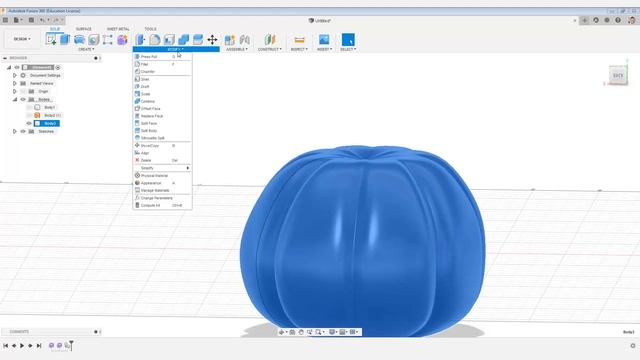Click the Insert image icon
Viewport: 640px width, 360px height.
pyautogui.click(x=324, y=40)
